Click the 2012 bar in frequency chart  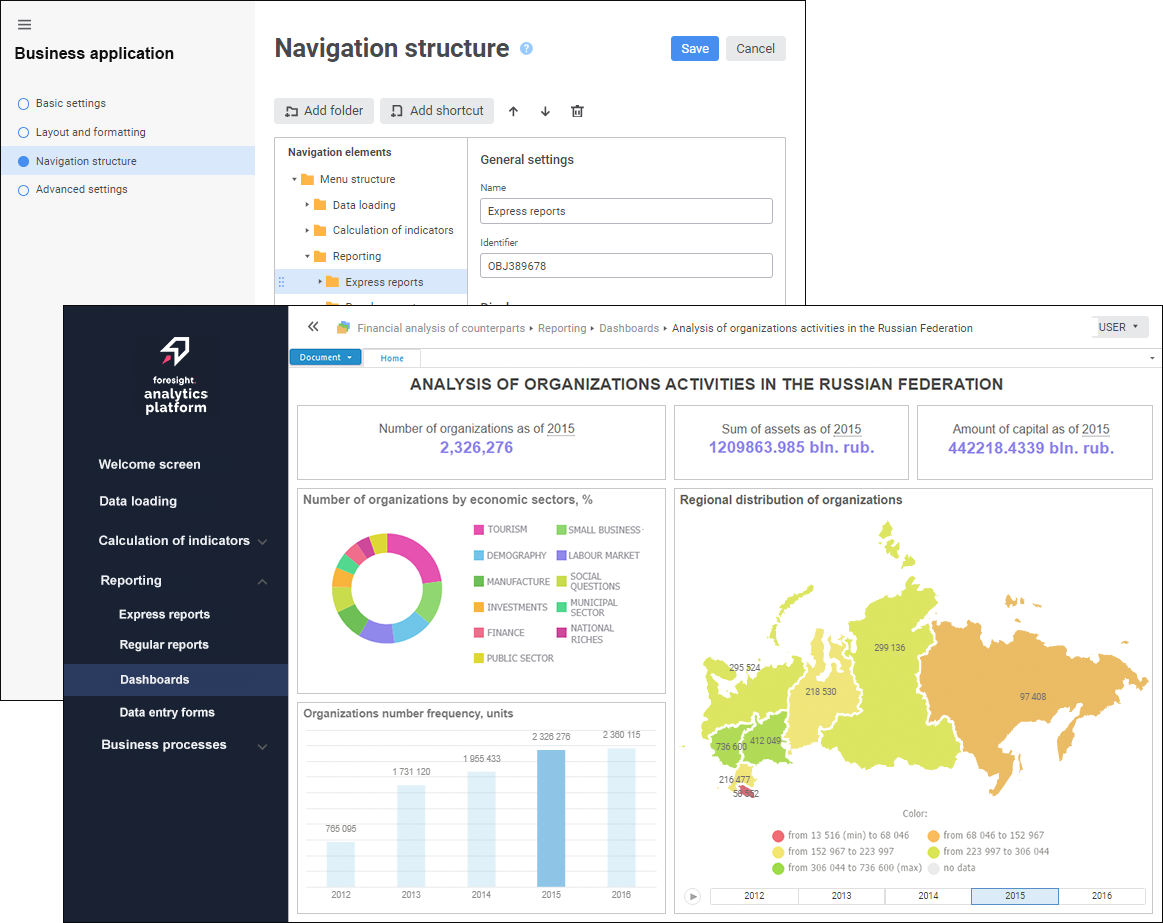click(340, 864)
